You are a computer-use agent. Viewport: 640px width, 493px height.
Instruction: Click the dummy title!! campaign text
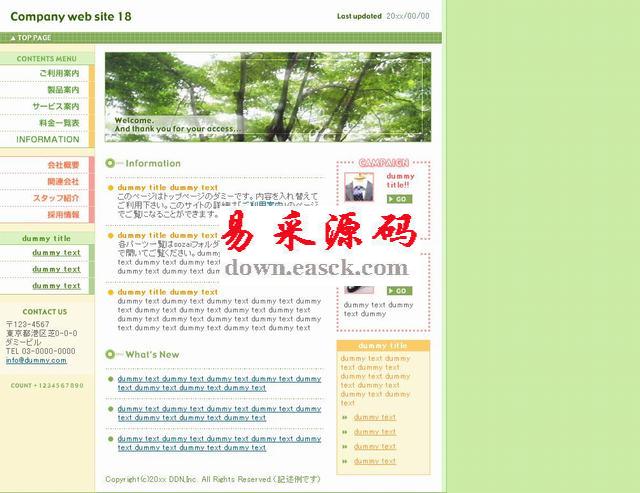click(x=400, y=180)
